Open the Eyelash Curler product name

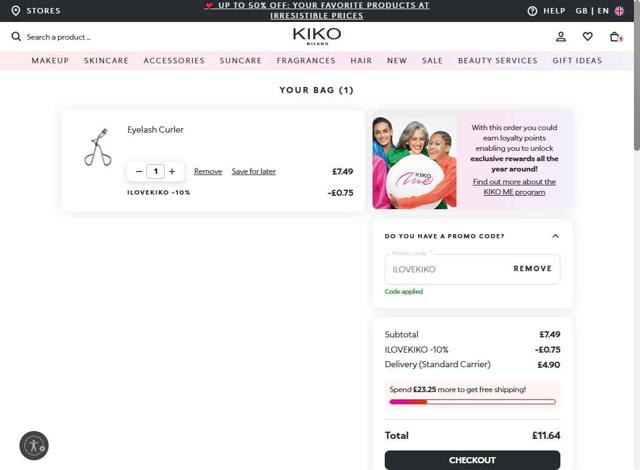[155, 130]
